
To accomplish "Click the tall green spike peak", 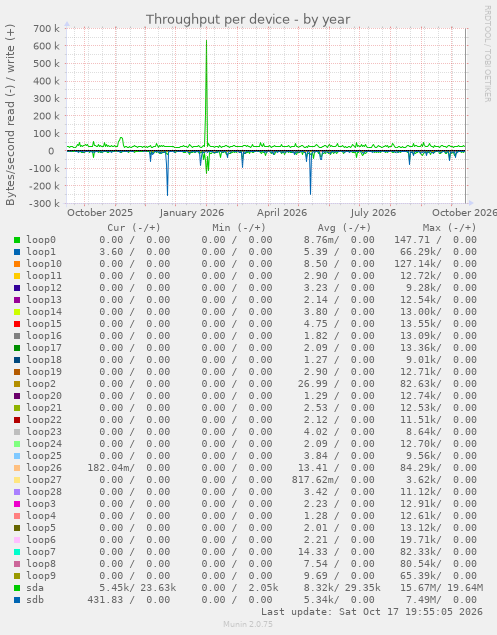I will point(206,41).
